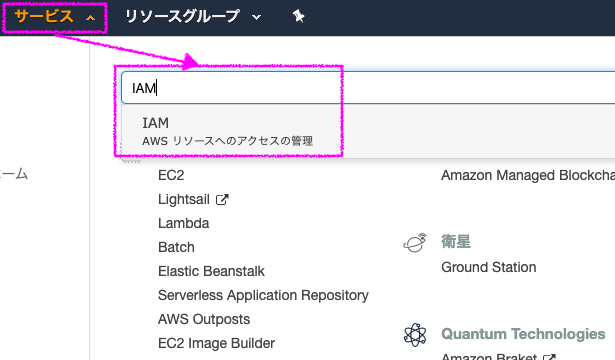Open AWS Outposts link
This screenshot has width=615, height=360.
[204, 319]
